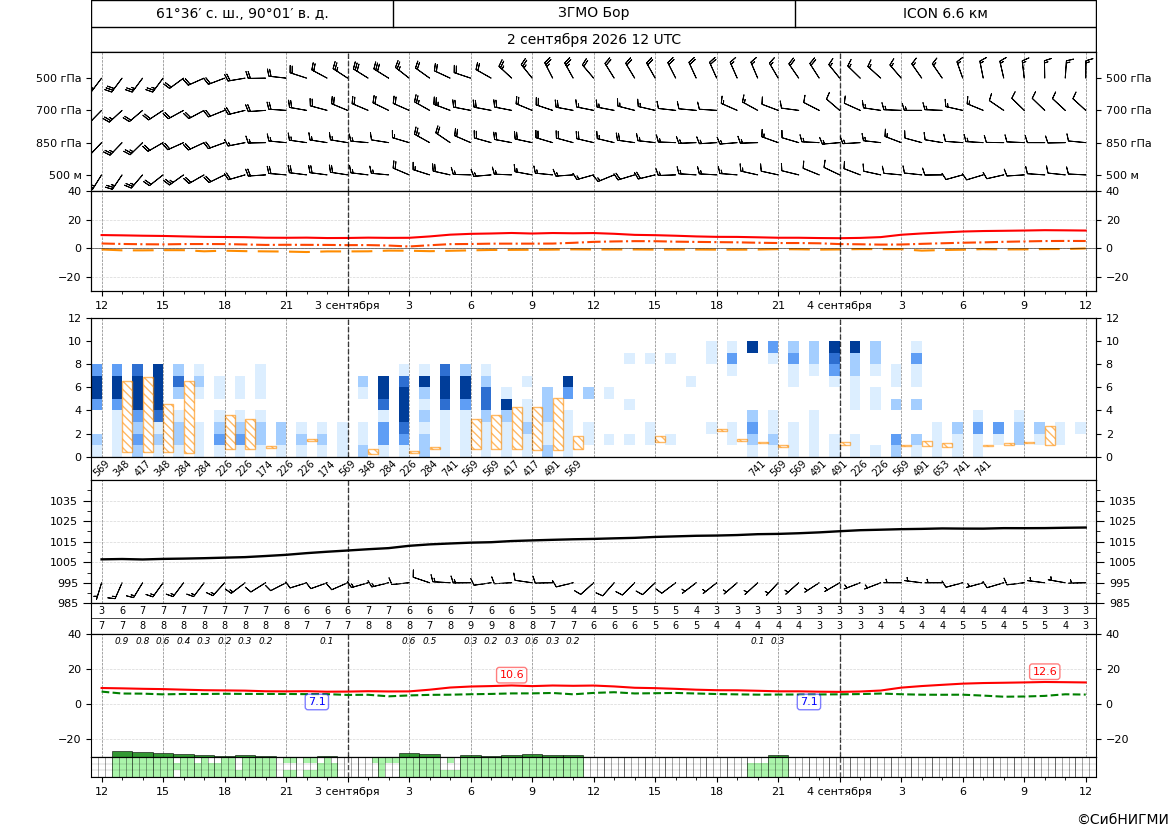Click the 653 cloud base value
1169x827 pixels.
point(941,468)
